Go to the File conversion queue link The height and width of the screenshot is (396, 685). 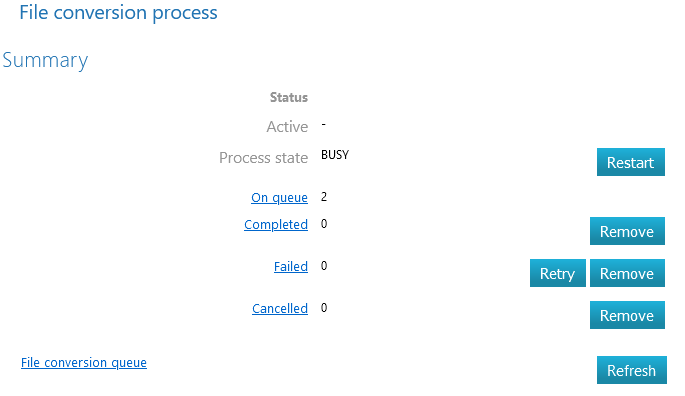click(x=84, y=362)
